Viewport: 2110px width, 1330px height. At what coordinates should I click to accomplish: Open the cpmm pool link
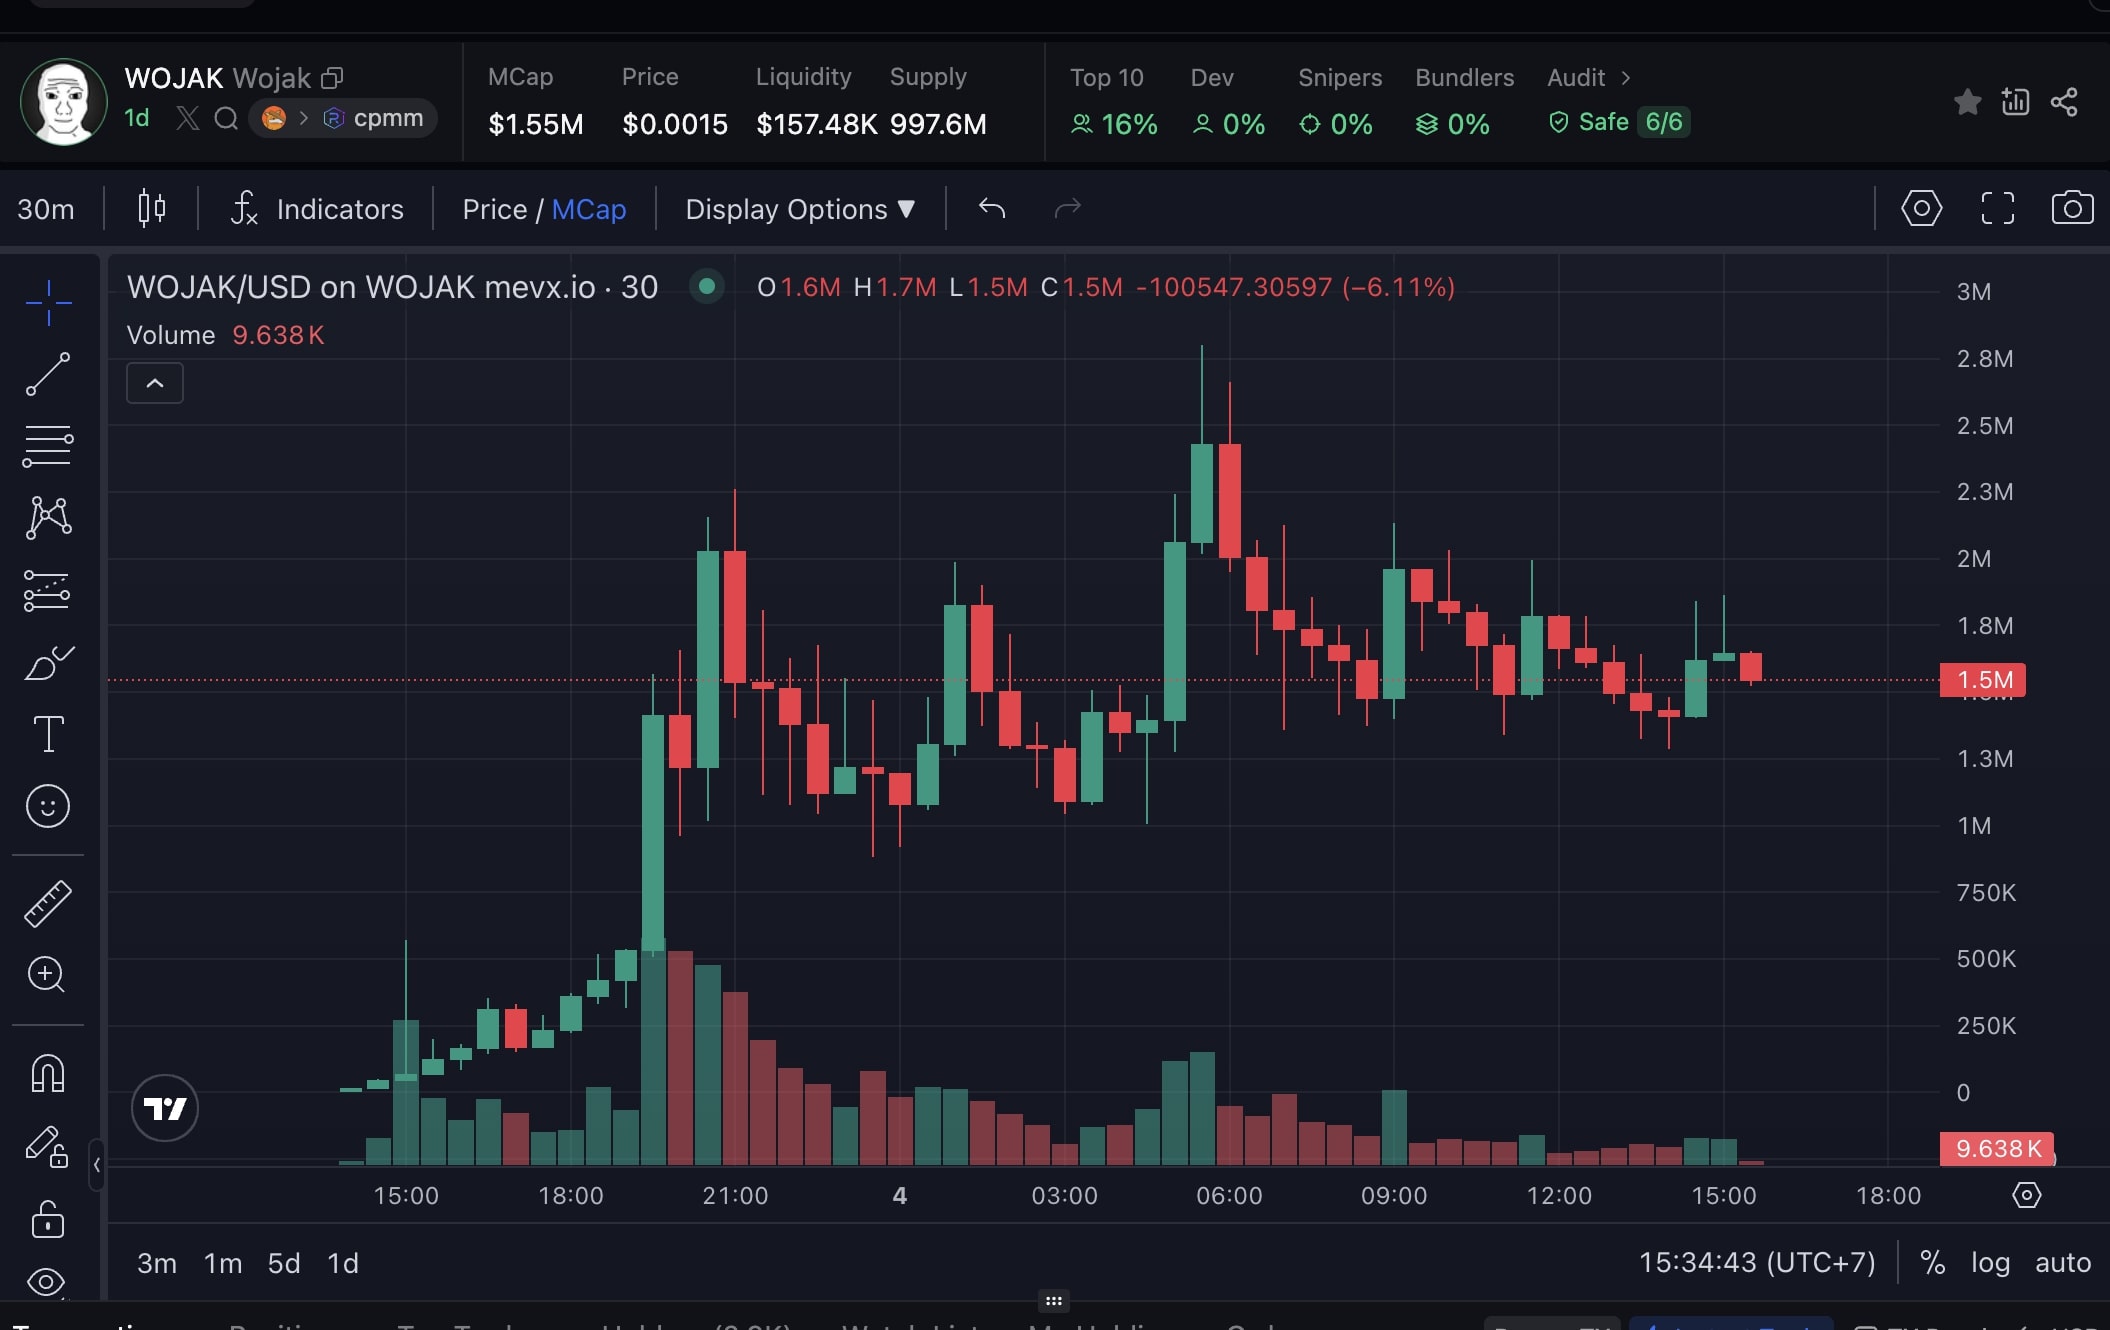pyautogui.click(x=374, y=118)
